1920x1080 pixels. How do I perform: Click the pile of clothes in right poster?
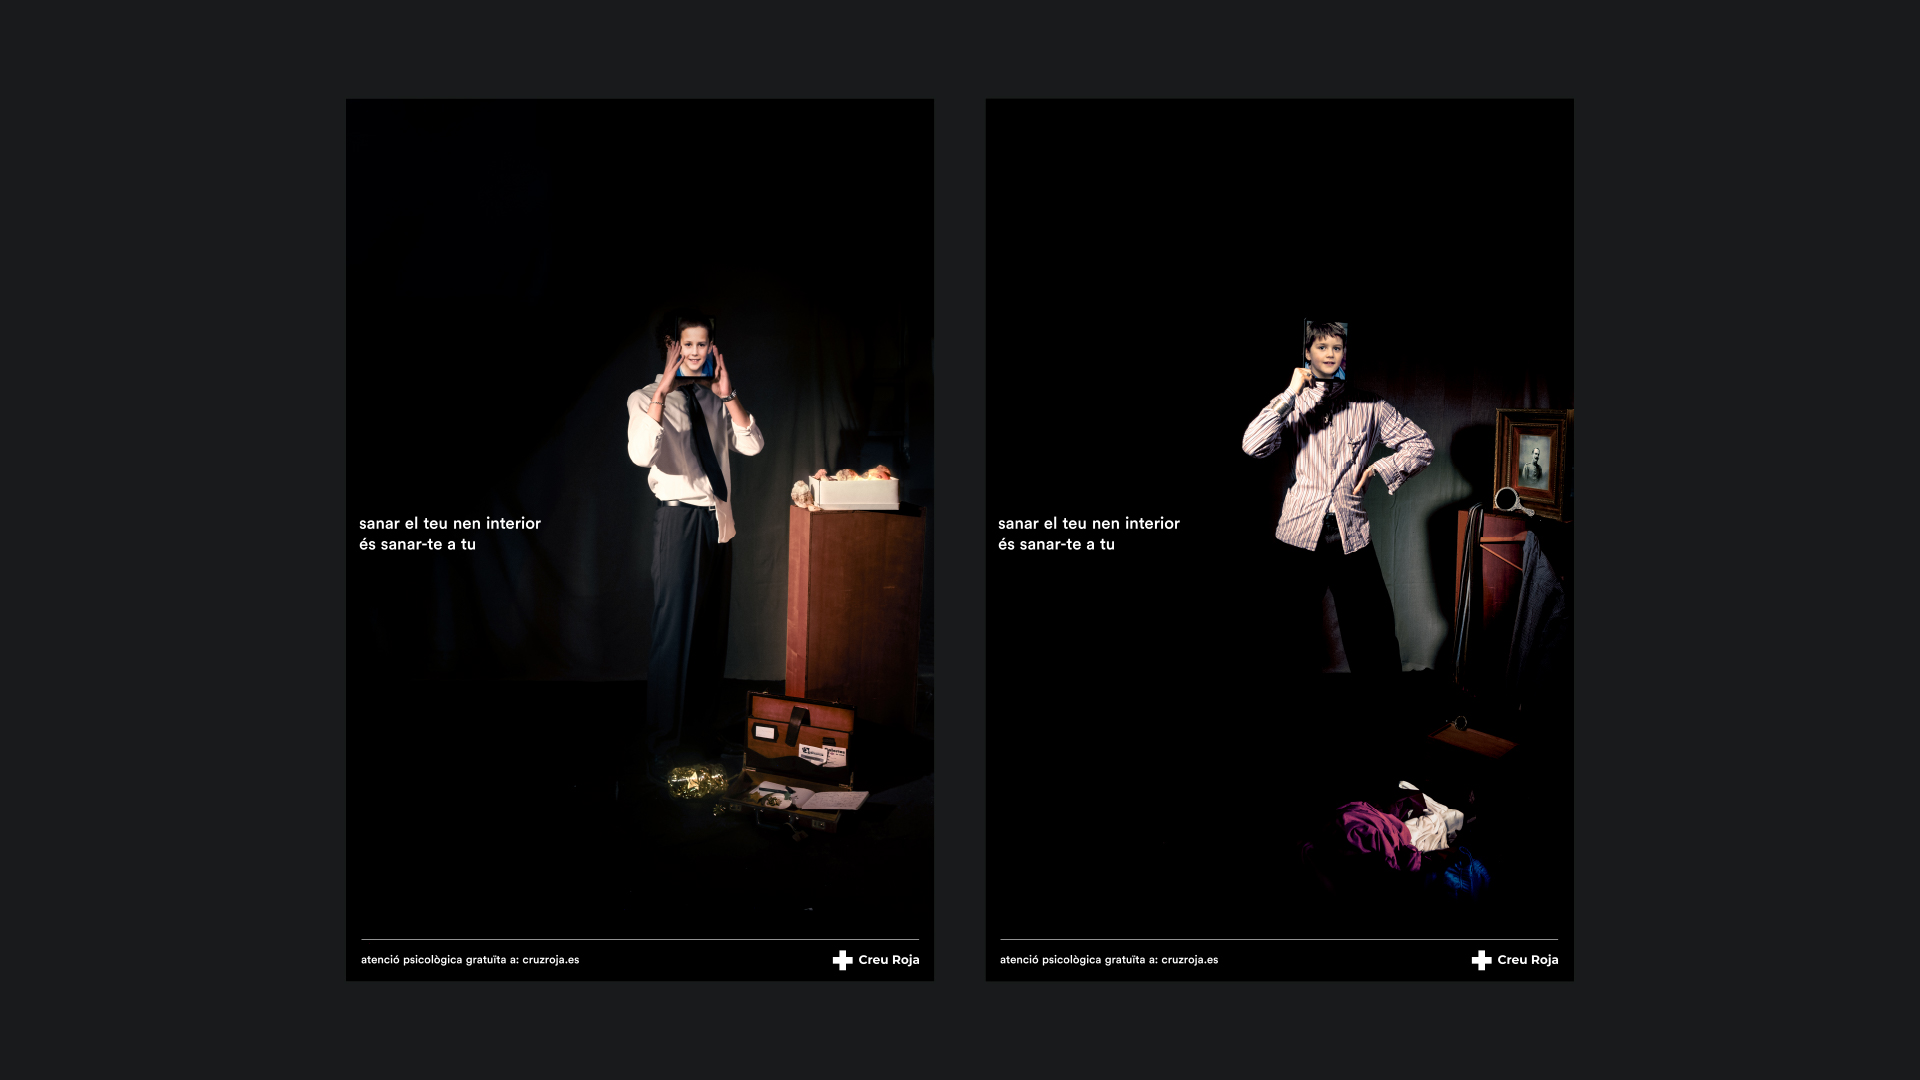click(1403, 836)
